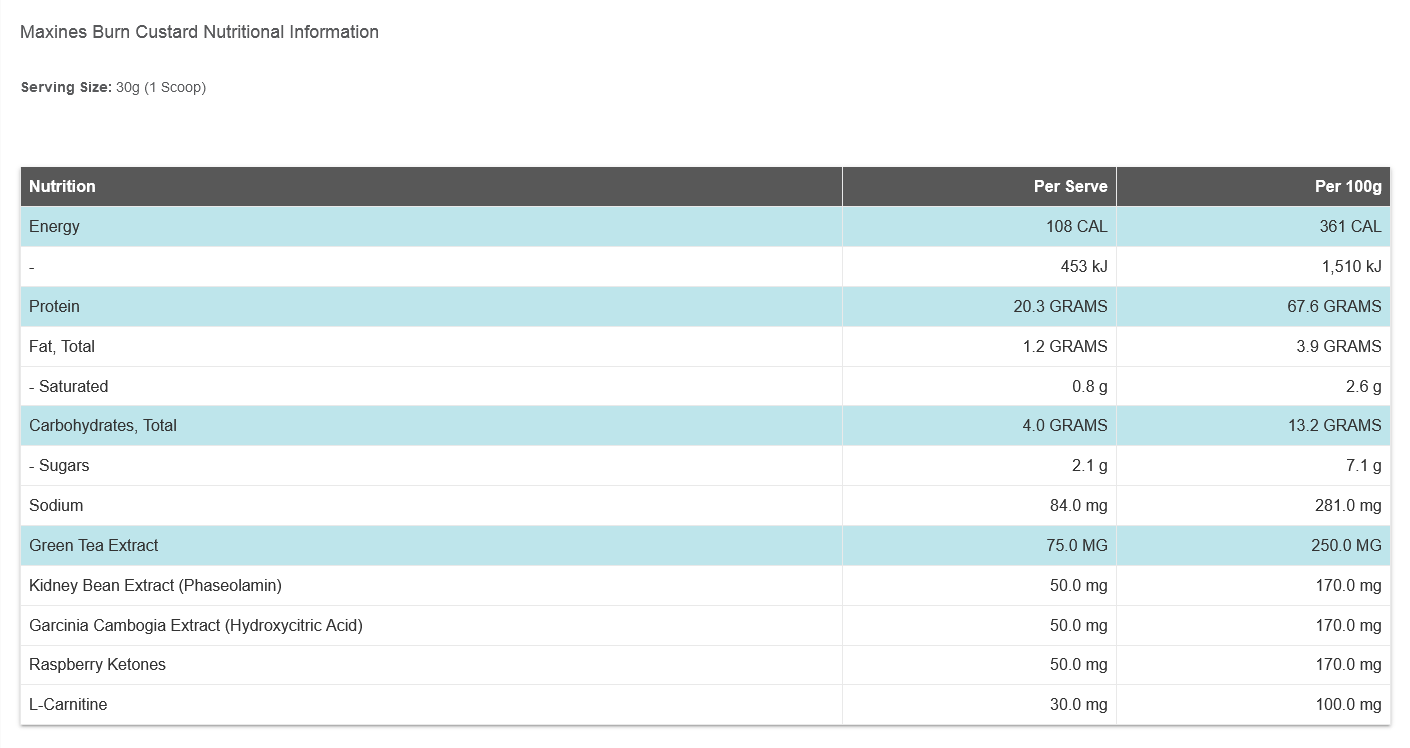Click Garcinia Cambogia's '170.0 mg' value
Screen dimensions: 1410x748
(x=1348, y=625)
